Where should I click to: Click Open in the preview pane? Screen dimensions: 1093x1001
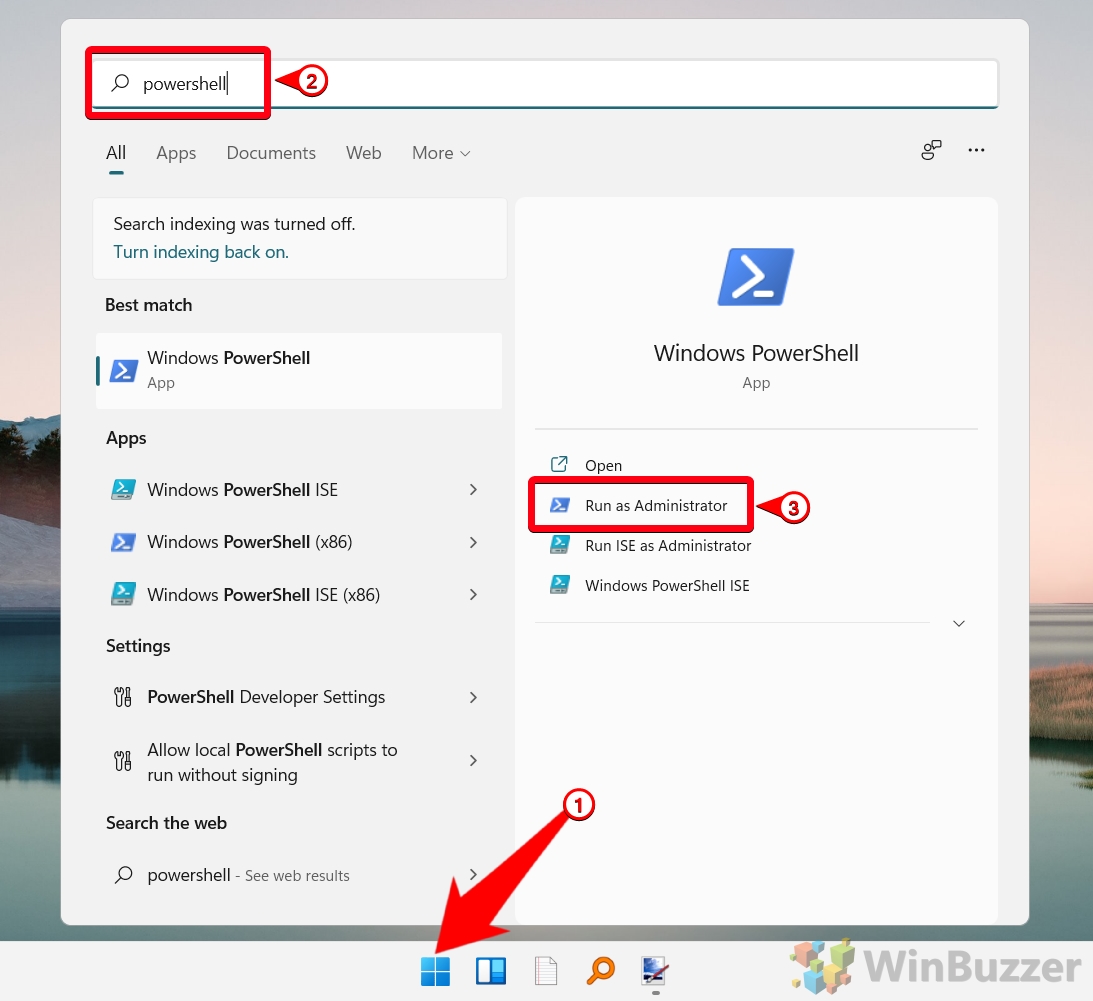coord(603,465)
